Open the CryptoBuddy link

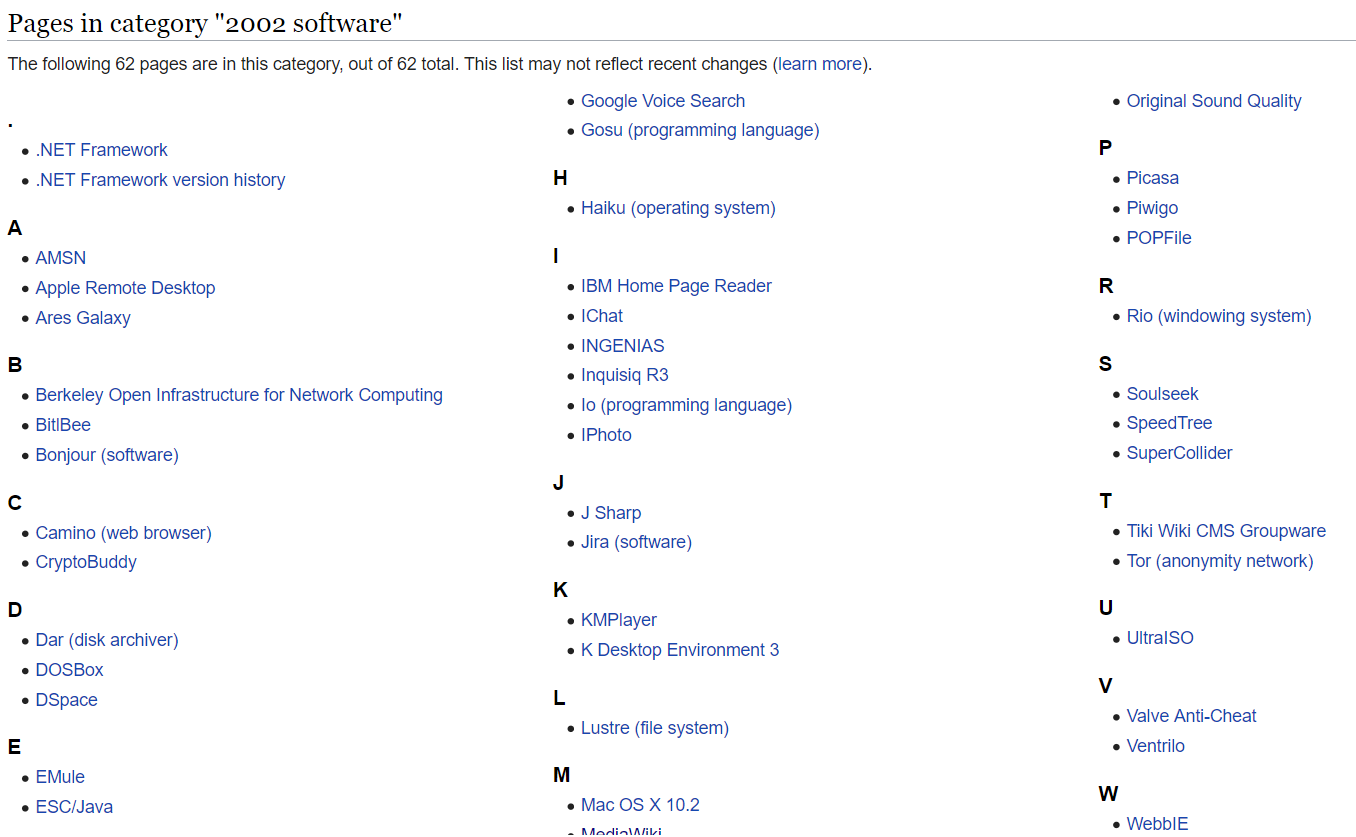[x=86, y=562]
